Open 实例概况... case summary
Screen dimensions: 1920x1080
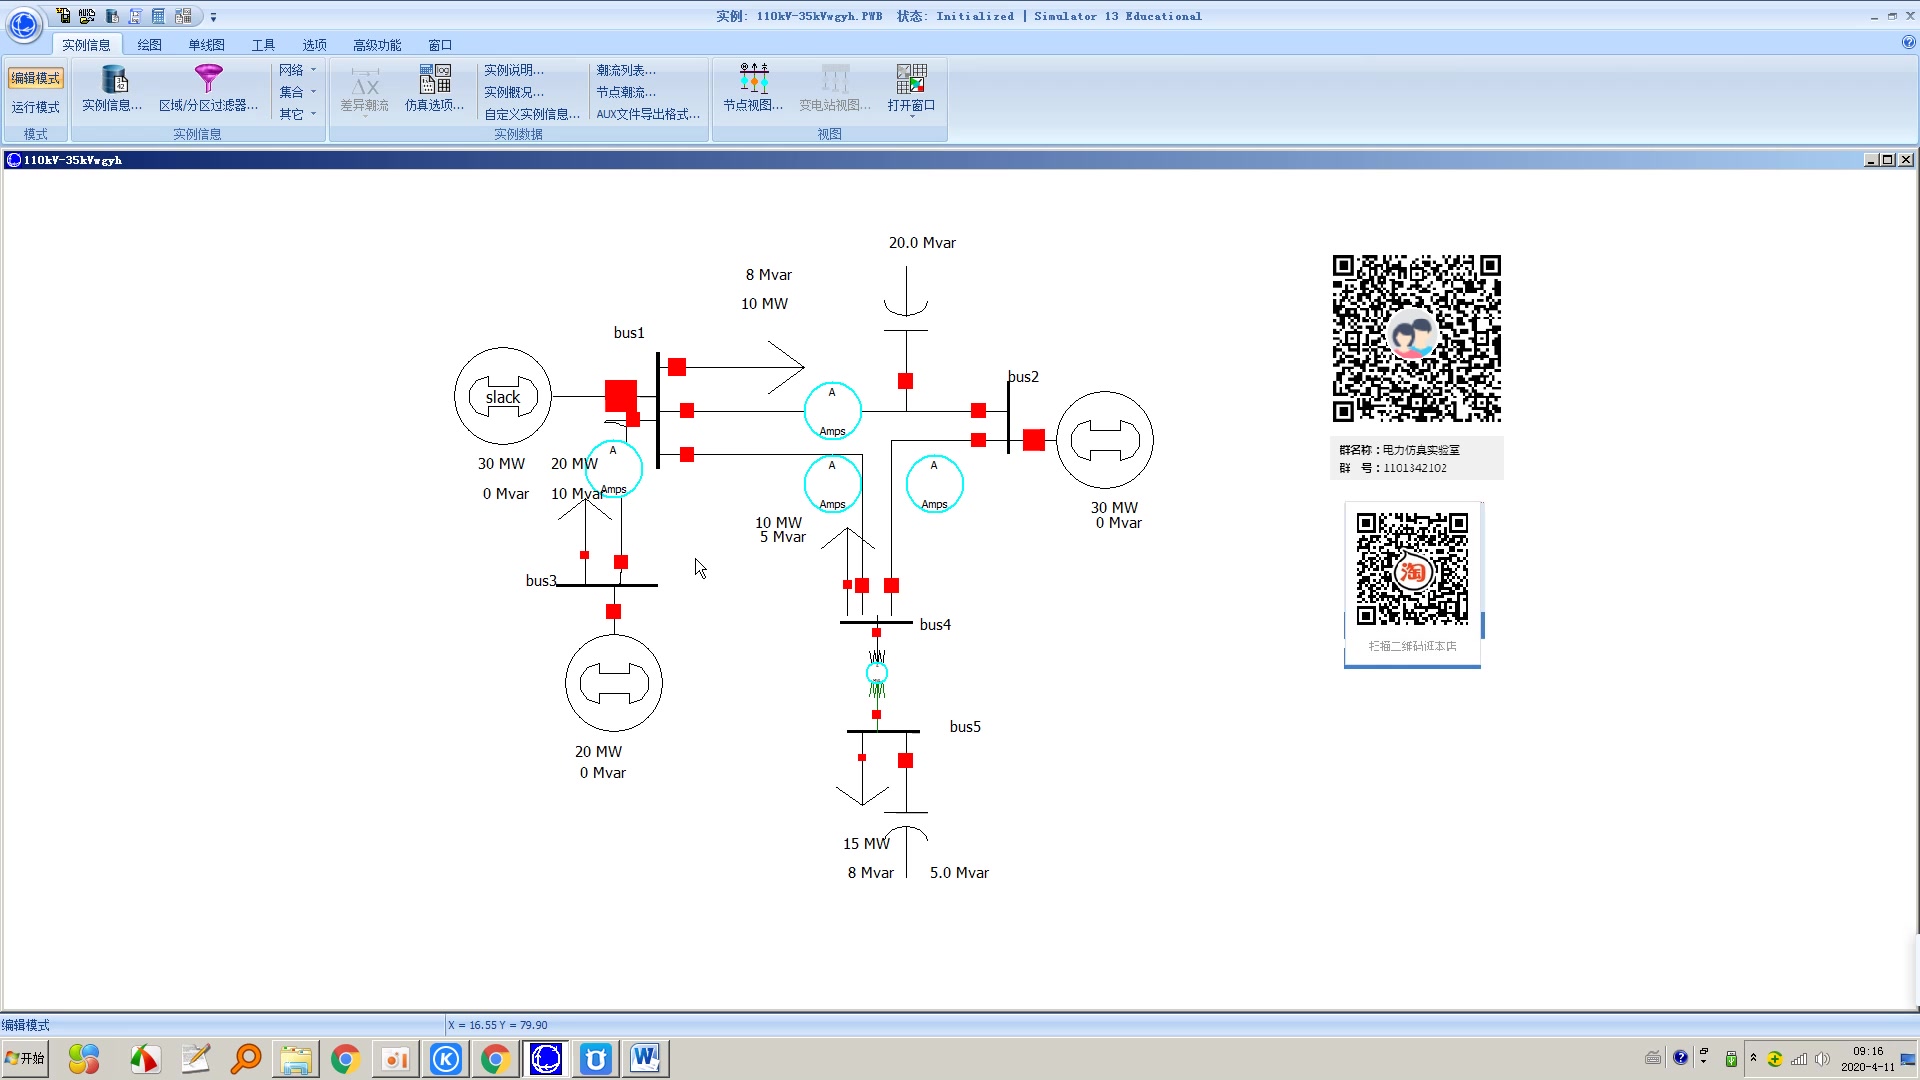coord(514,92)
